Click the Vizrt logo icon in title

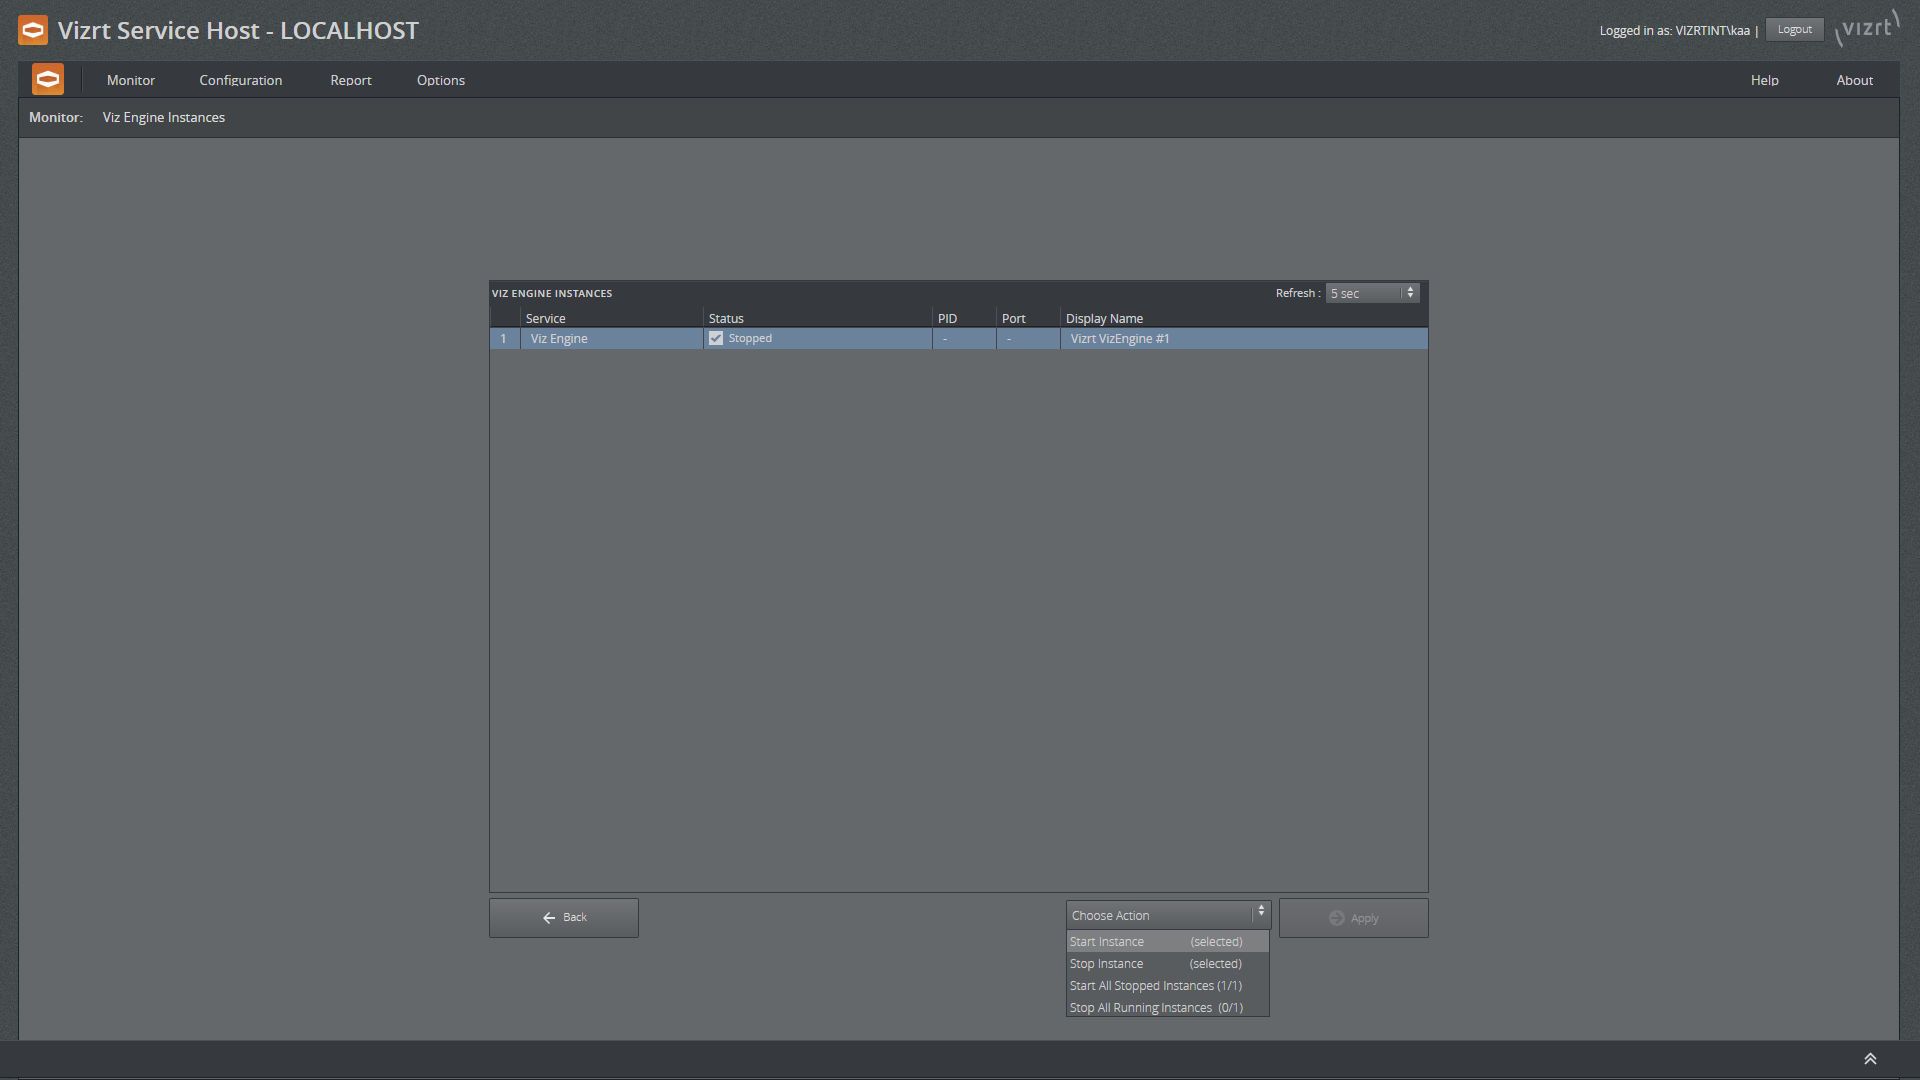(x=33, y=30)
